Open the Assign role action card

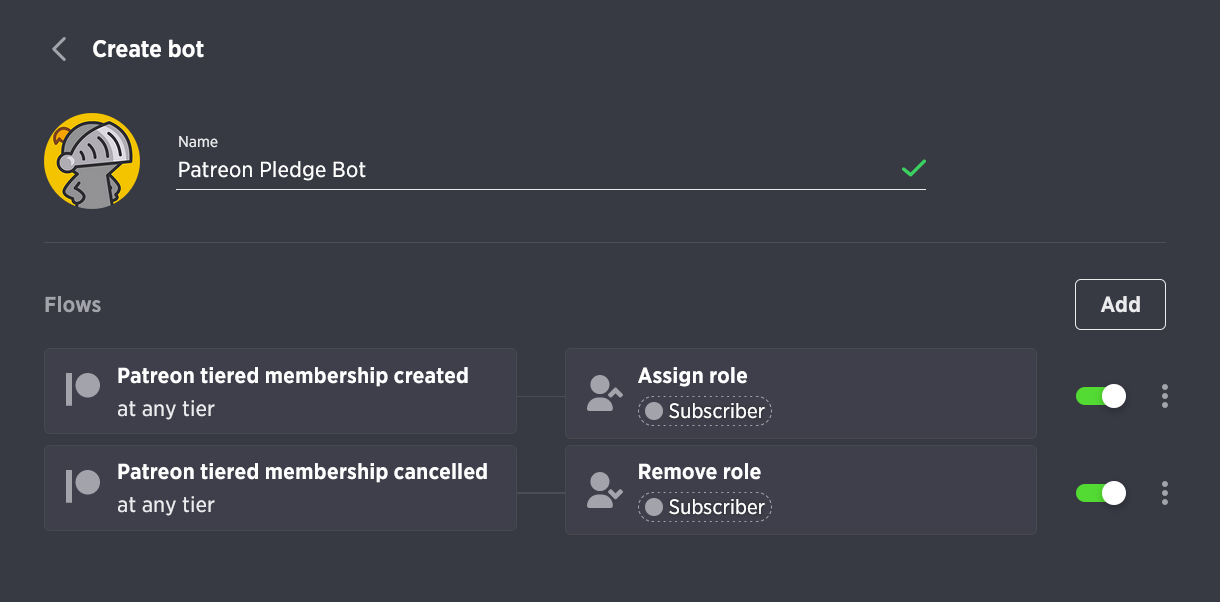(801, 393)
